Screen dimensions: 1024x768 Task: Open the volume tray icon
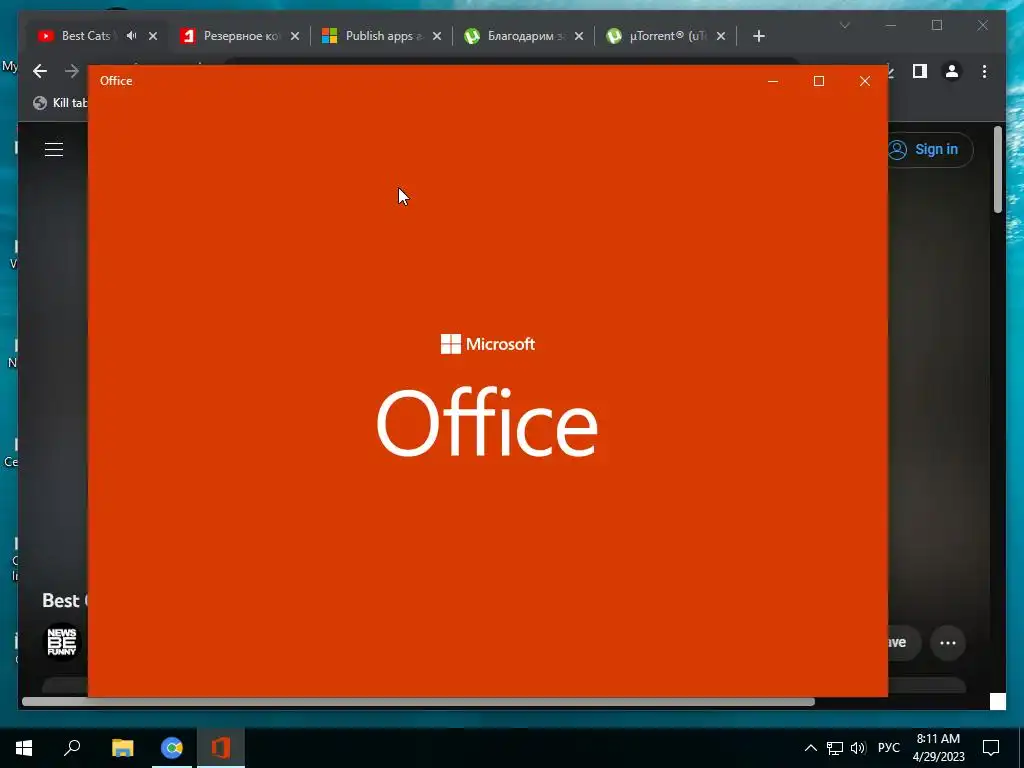tap(858, 748)
